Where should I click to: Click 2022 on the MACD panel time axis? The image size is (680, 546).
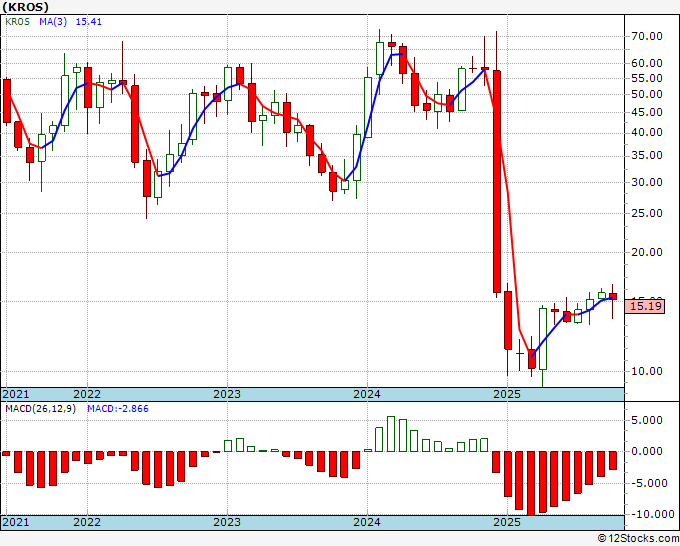pos(87,522)
